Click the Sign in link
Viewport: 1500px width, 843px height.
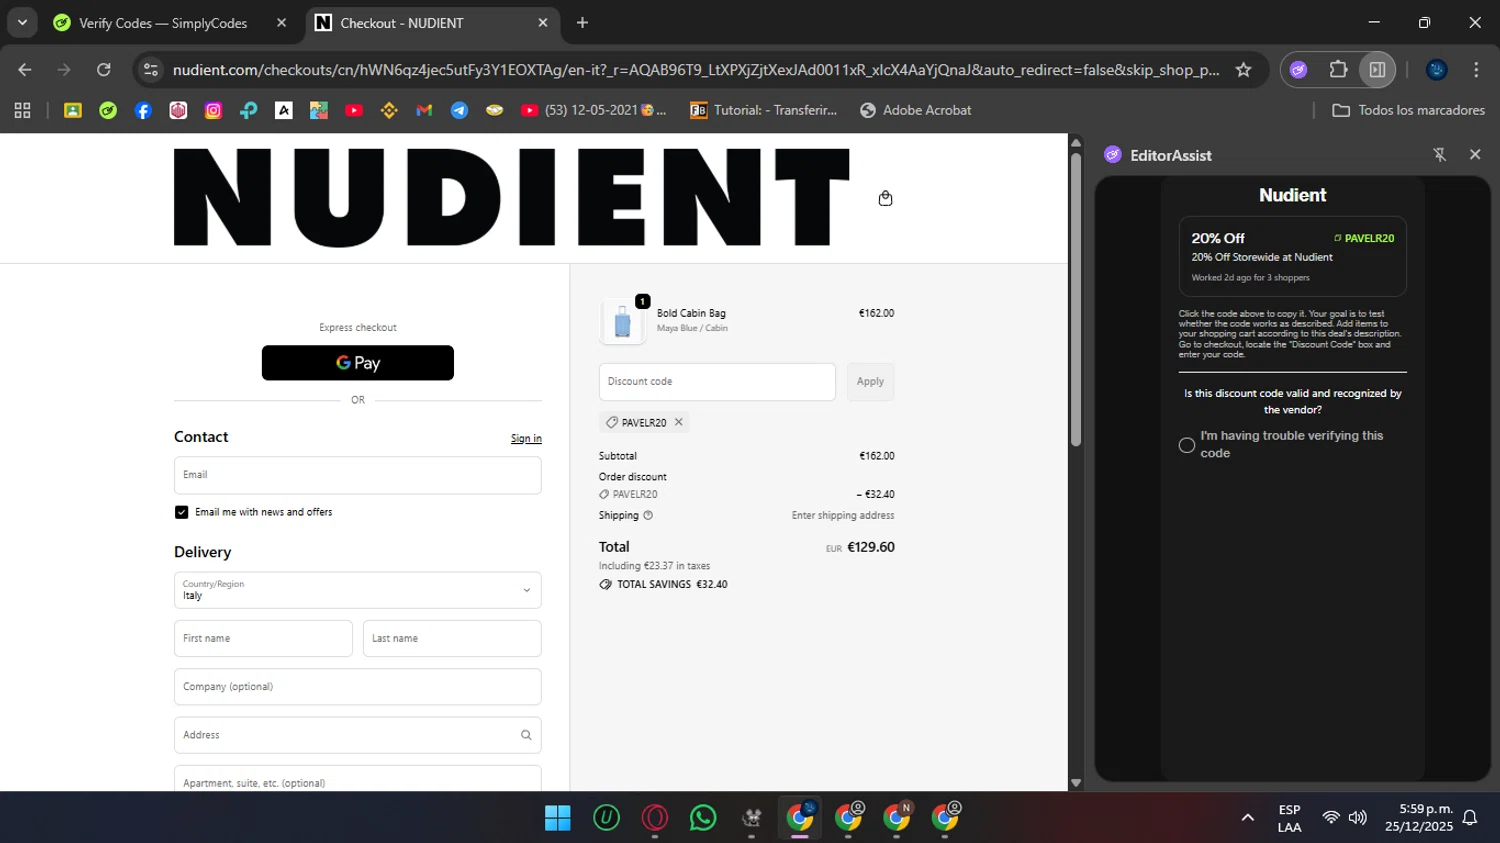[x=526, y=438]
